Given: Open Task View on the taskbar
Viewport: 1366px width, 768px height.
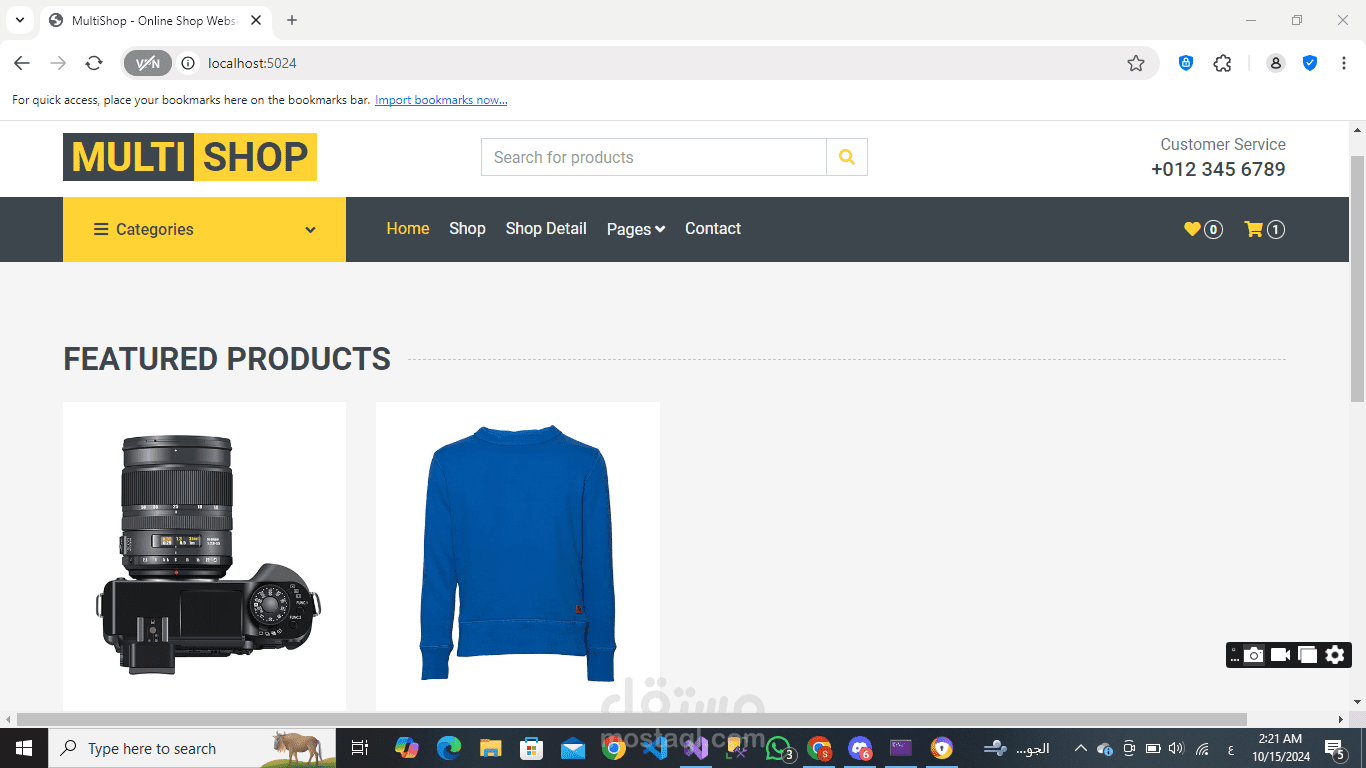Looking at the screenshot, I should (x=360, y=748).
